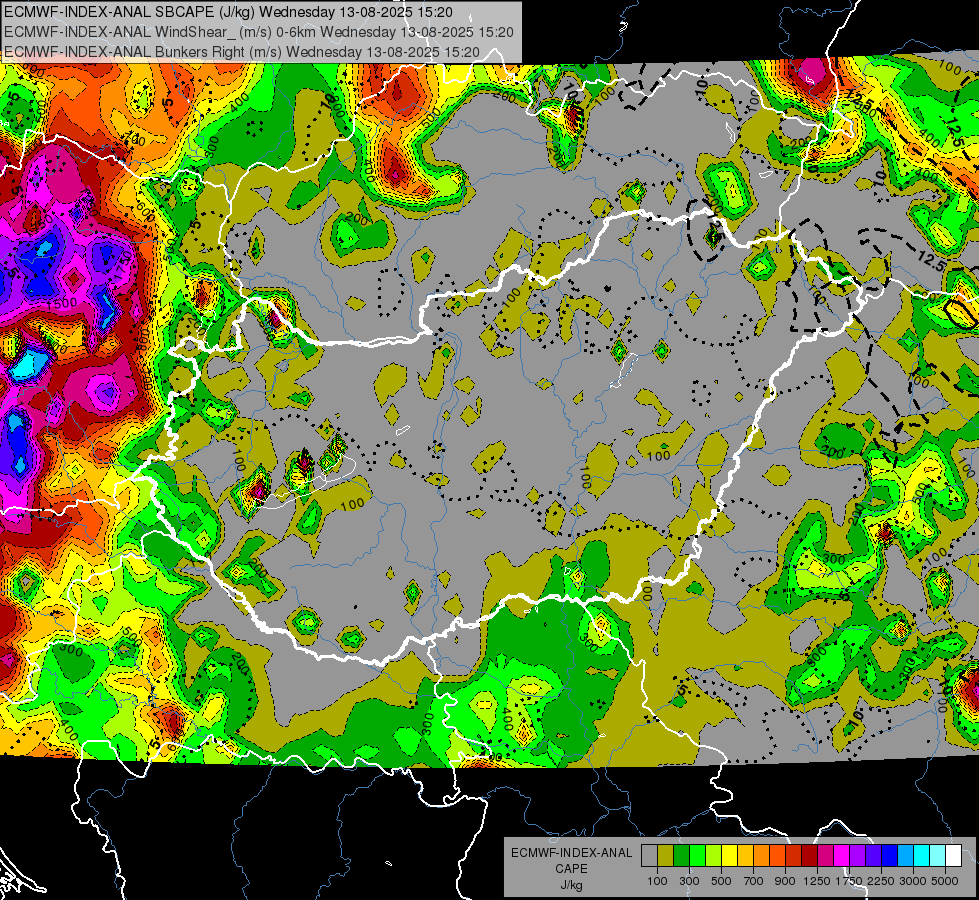Select the bright green legend swatch
The width and height of the screenshot is (979, 900).
697,856
